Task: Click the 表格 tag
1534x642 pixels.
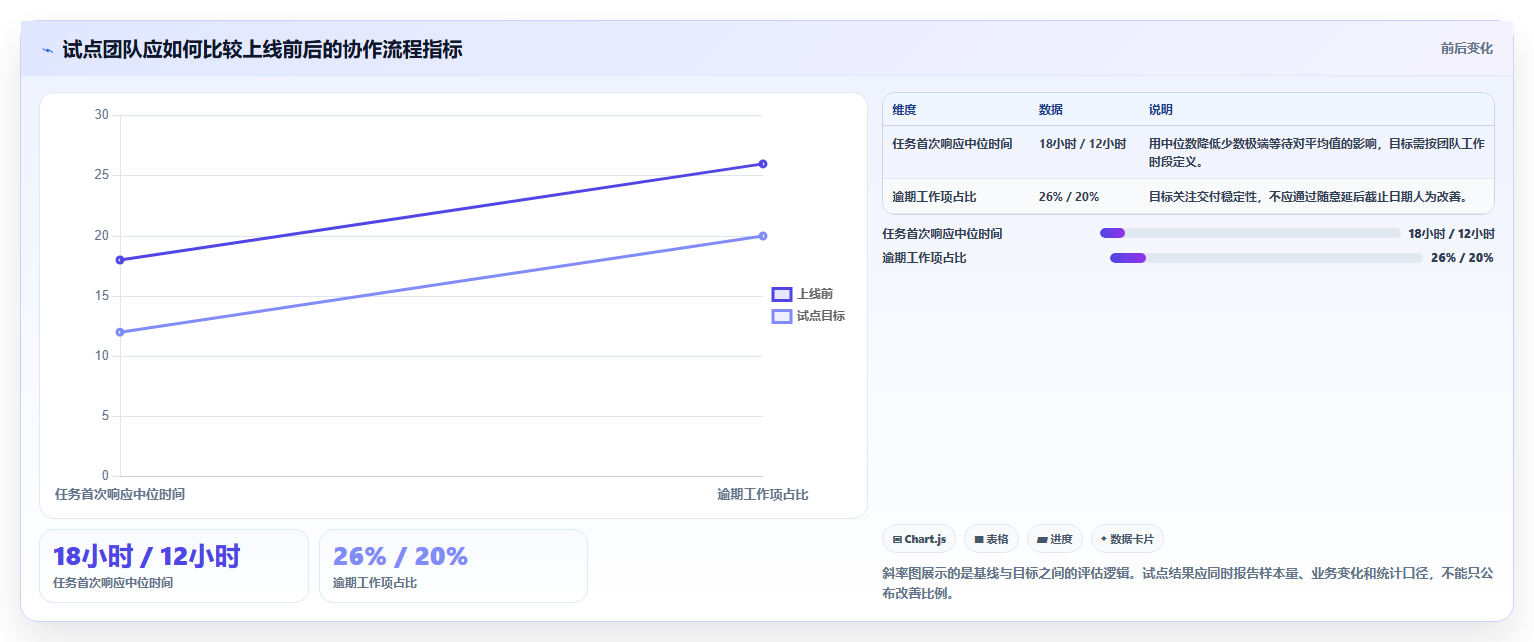Action: pyautogui.click(x=991, y=539)
